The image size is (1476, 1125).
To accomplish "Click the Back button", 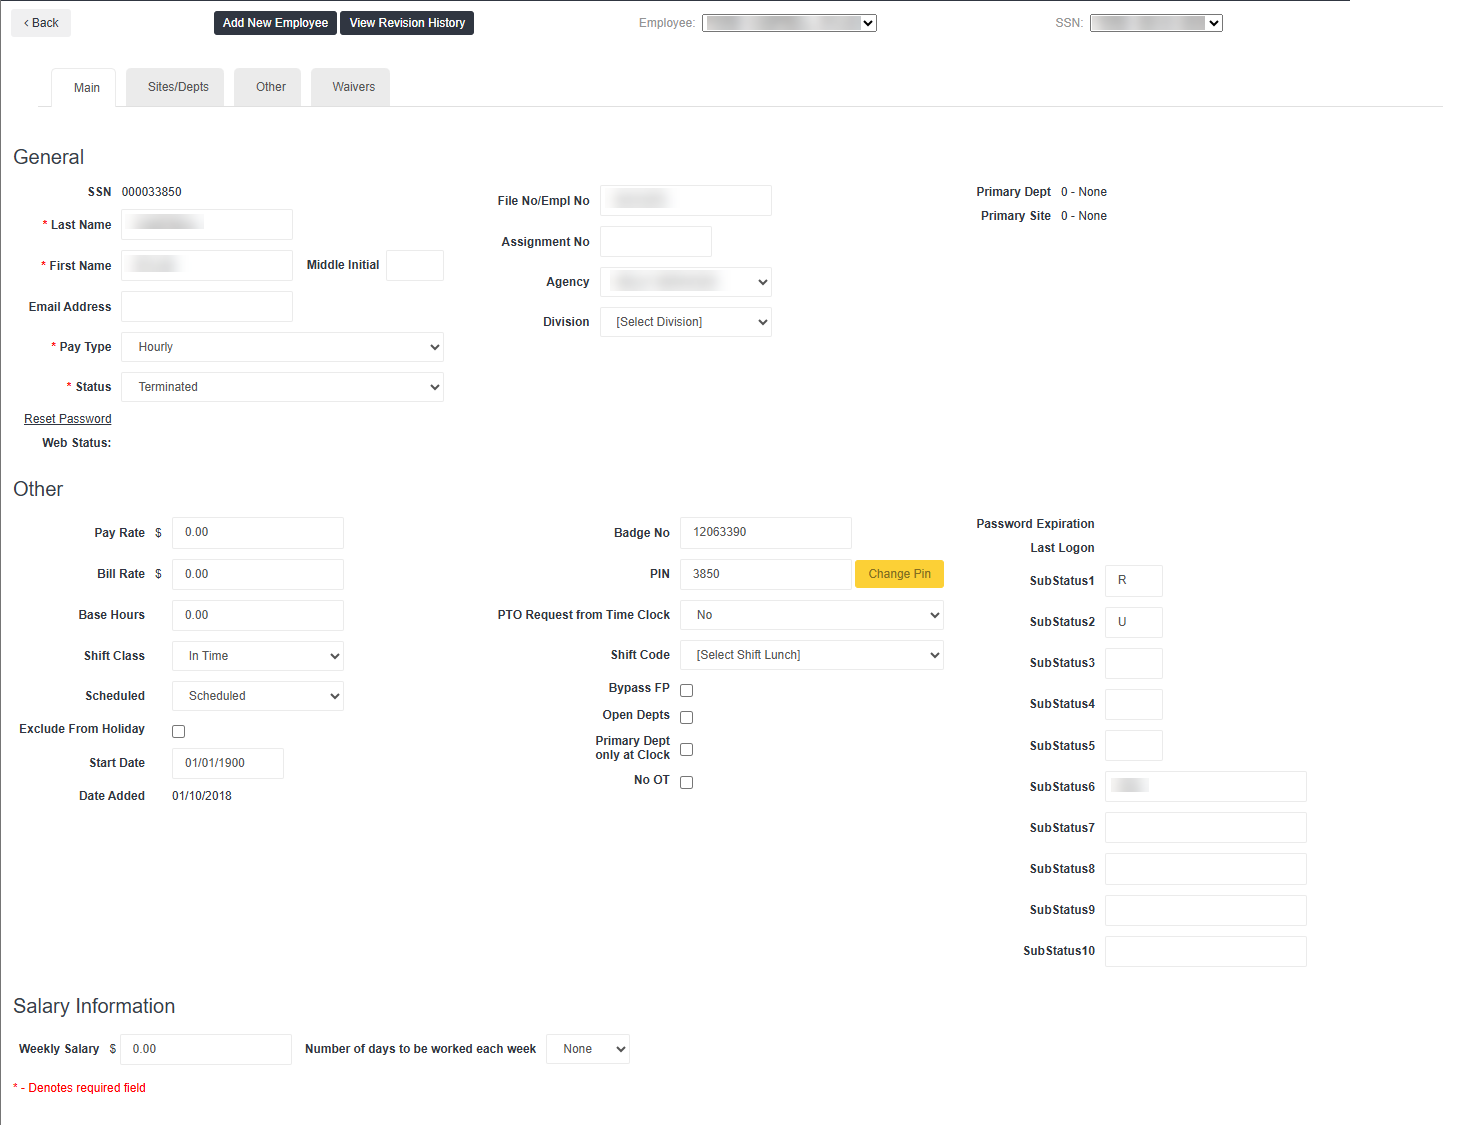I will (41, 23).
